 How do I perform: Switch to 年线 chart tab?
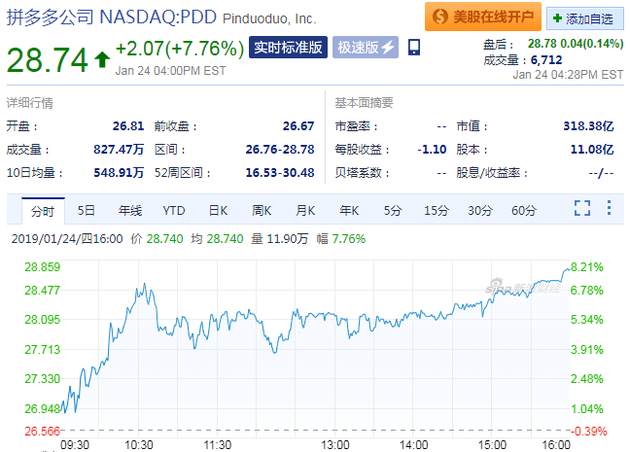pyautogui.click(x=130, y=210)
